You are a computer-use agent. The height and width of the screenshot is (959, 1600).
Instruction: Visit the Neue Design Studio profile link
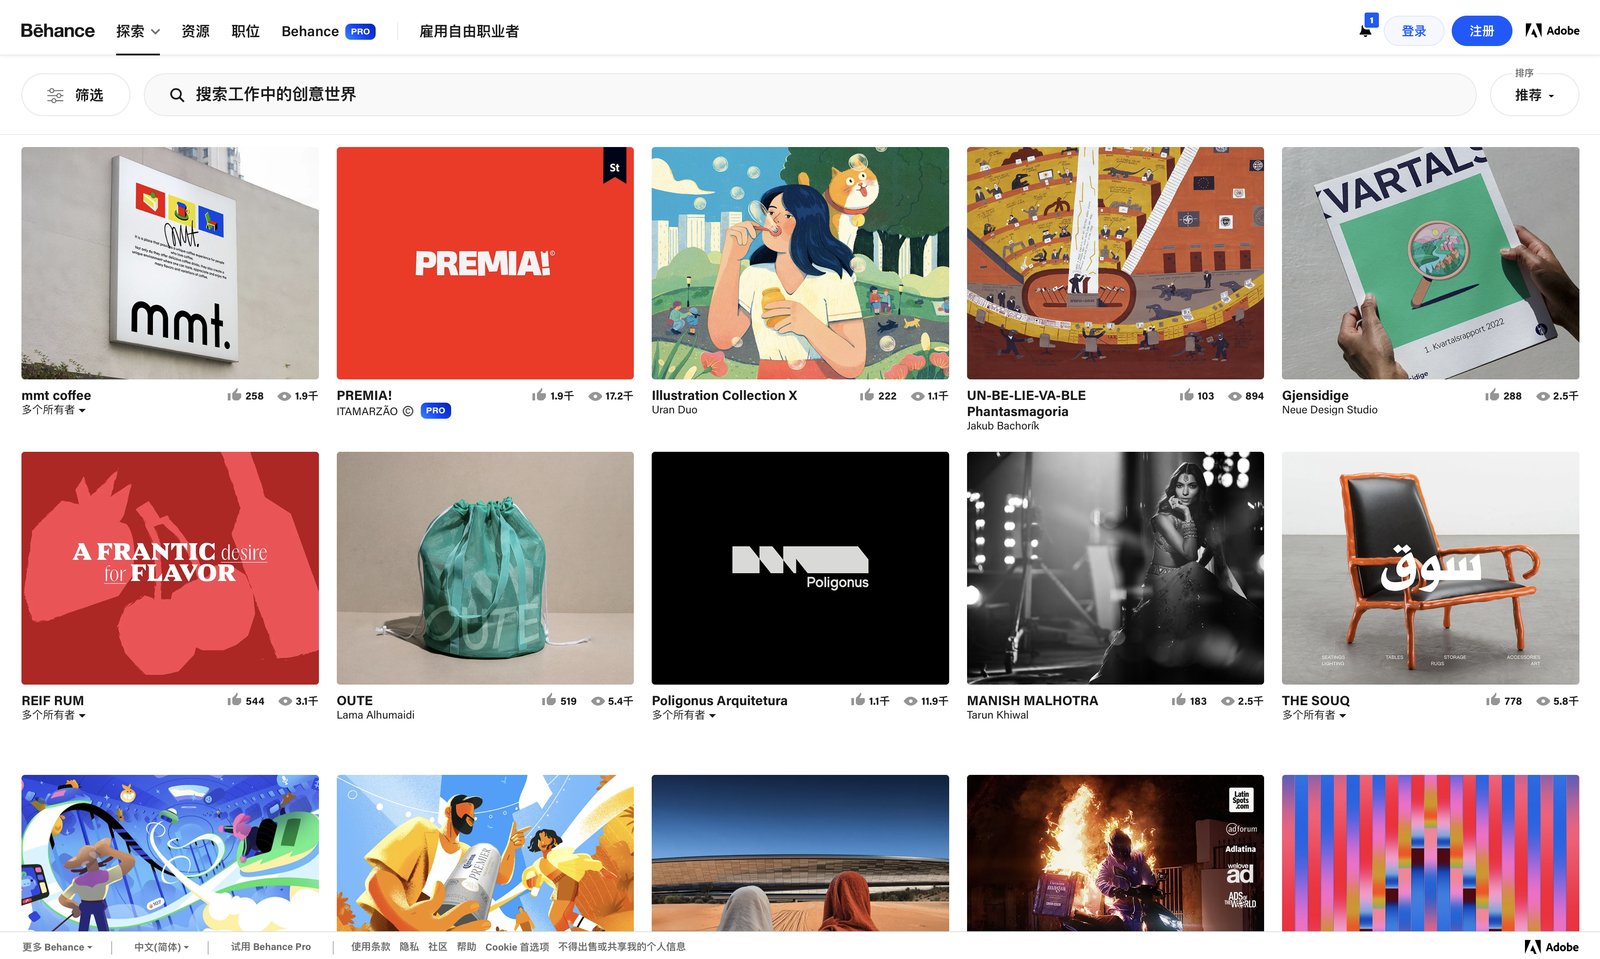pyautogui.click(x=1330, y=410)
